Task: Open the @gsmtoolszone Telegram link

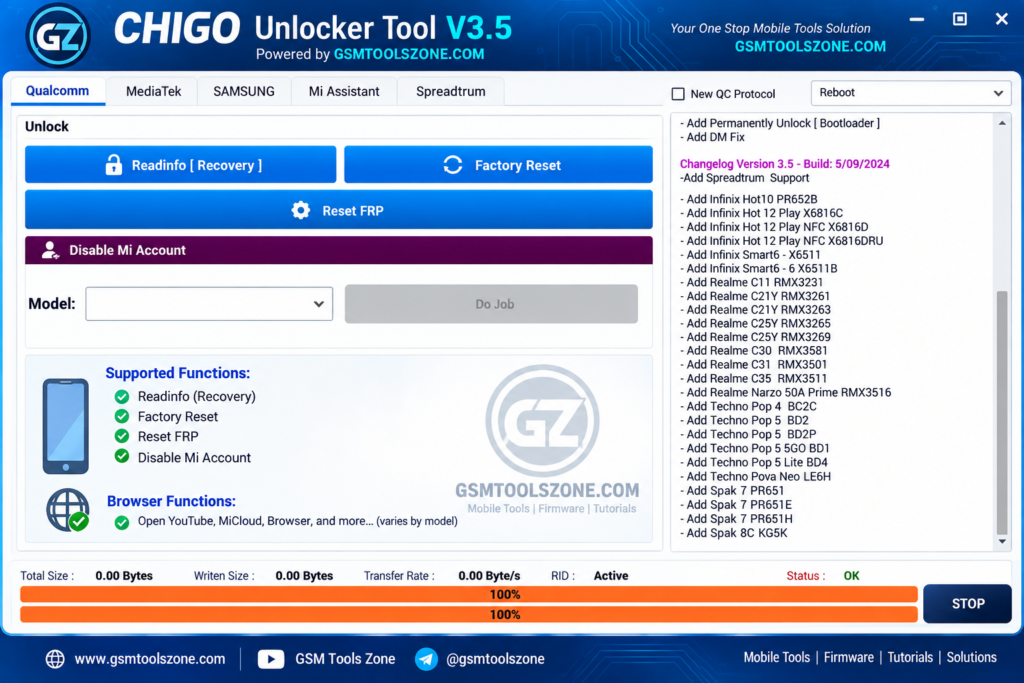Action: [495, 659]
